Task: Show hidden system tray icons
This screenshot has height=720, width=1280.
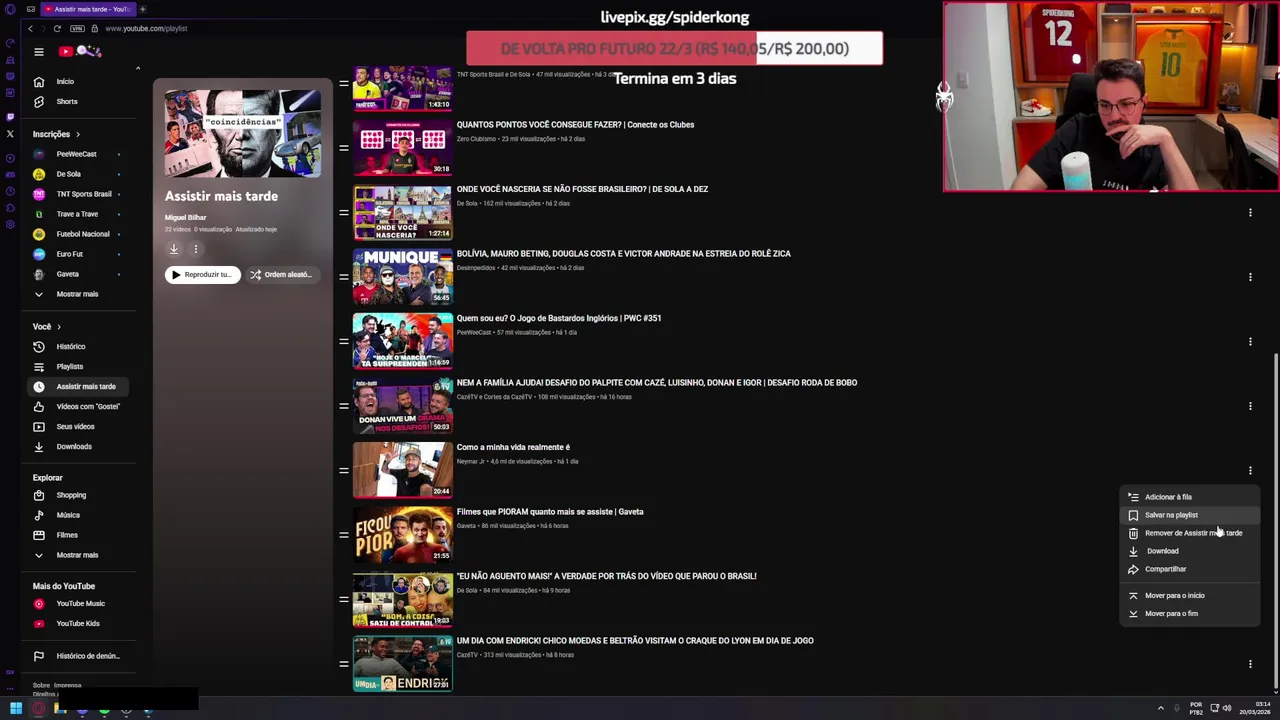Action: tap(1161, 708)
